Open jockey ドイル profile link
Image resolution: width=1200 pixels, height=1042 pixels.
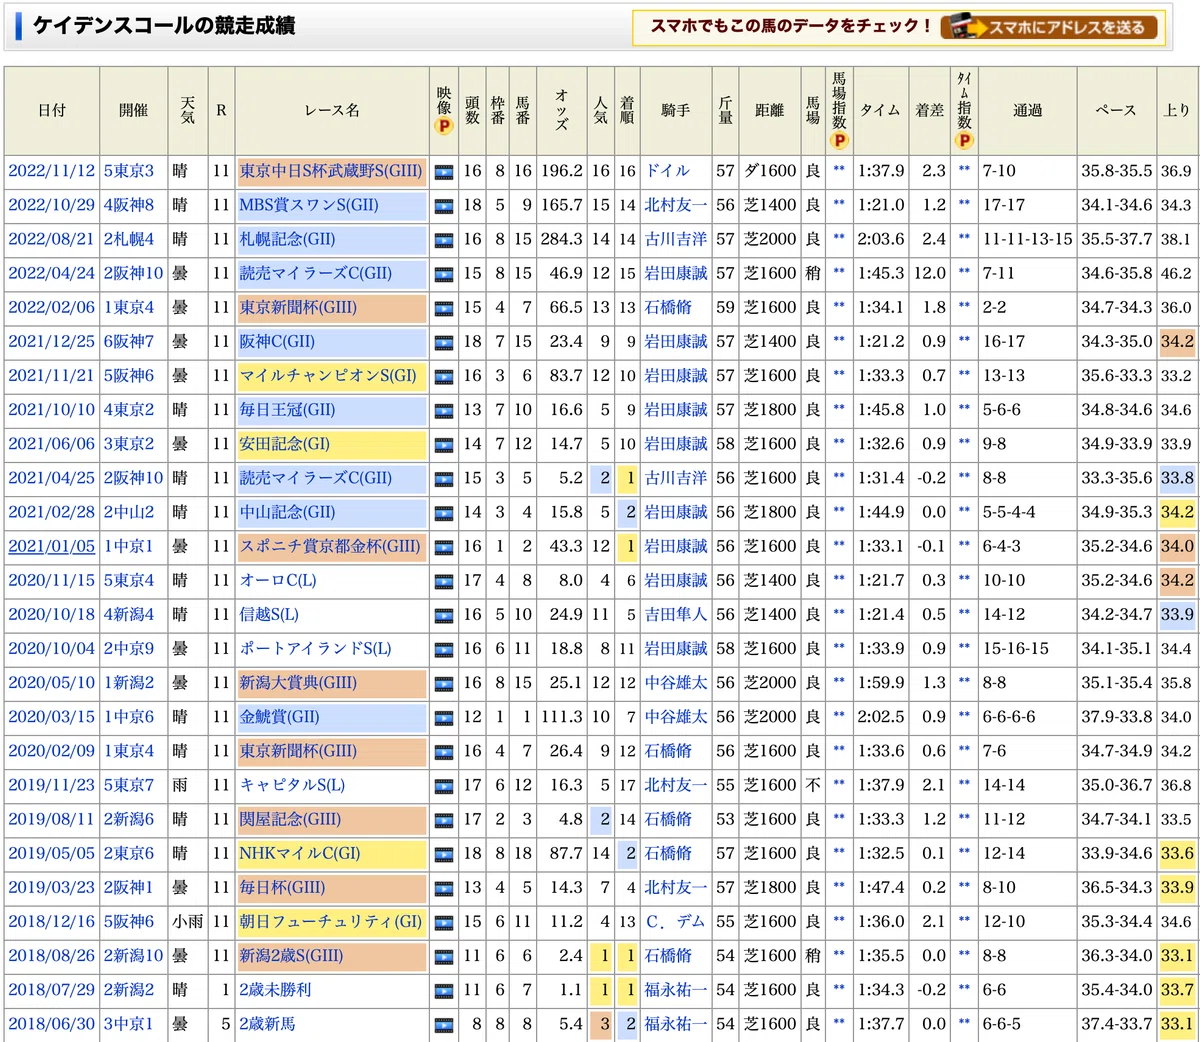667,171
